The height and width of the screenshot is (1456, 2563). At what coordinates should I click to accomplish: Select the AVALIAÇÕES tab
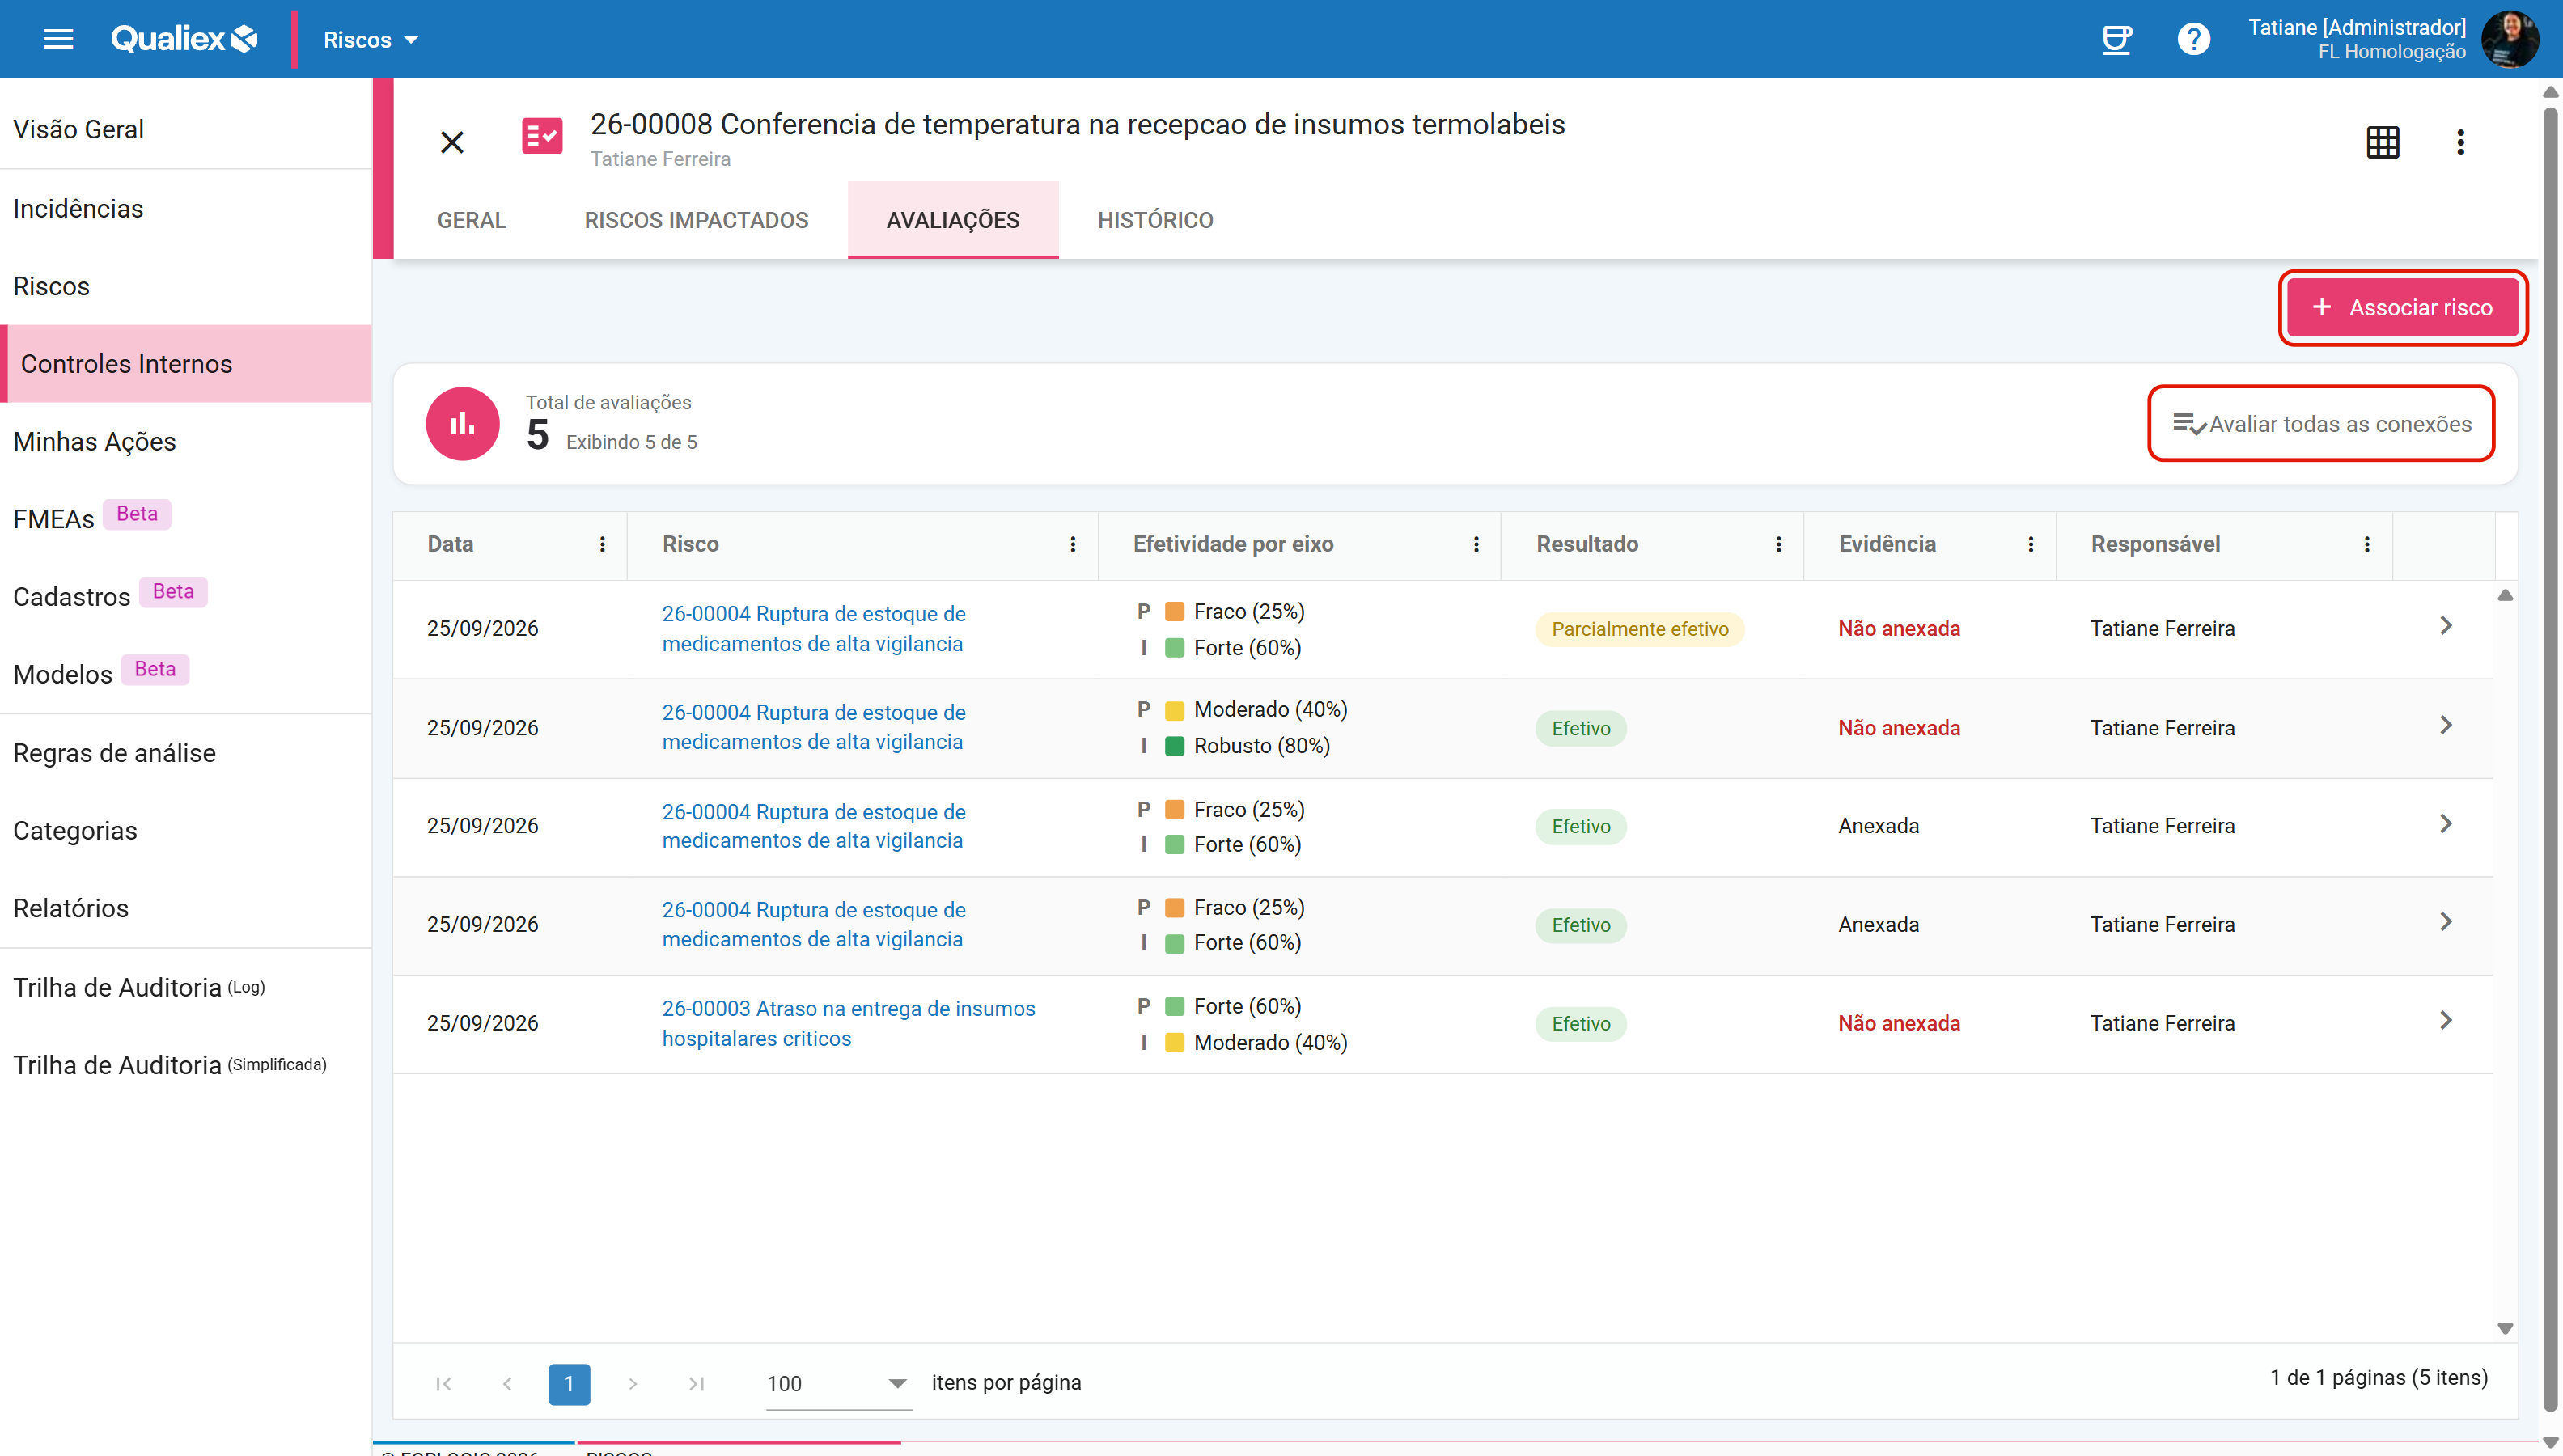coord(953,220)
